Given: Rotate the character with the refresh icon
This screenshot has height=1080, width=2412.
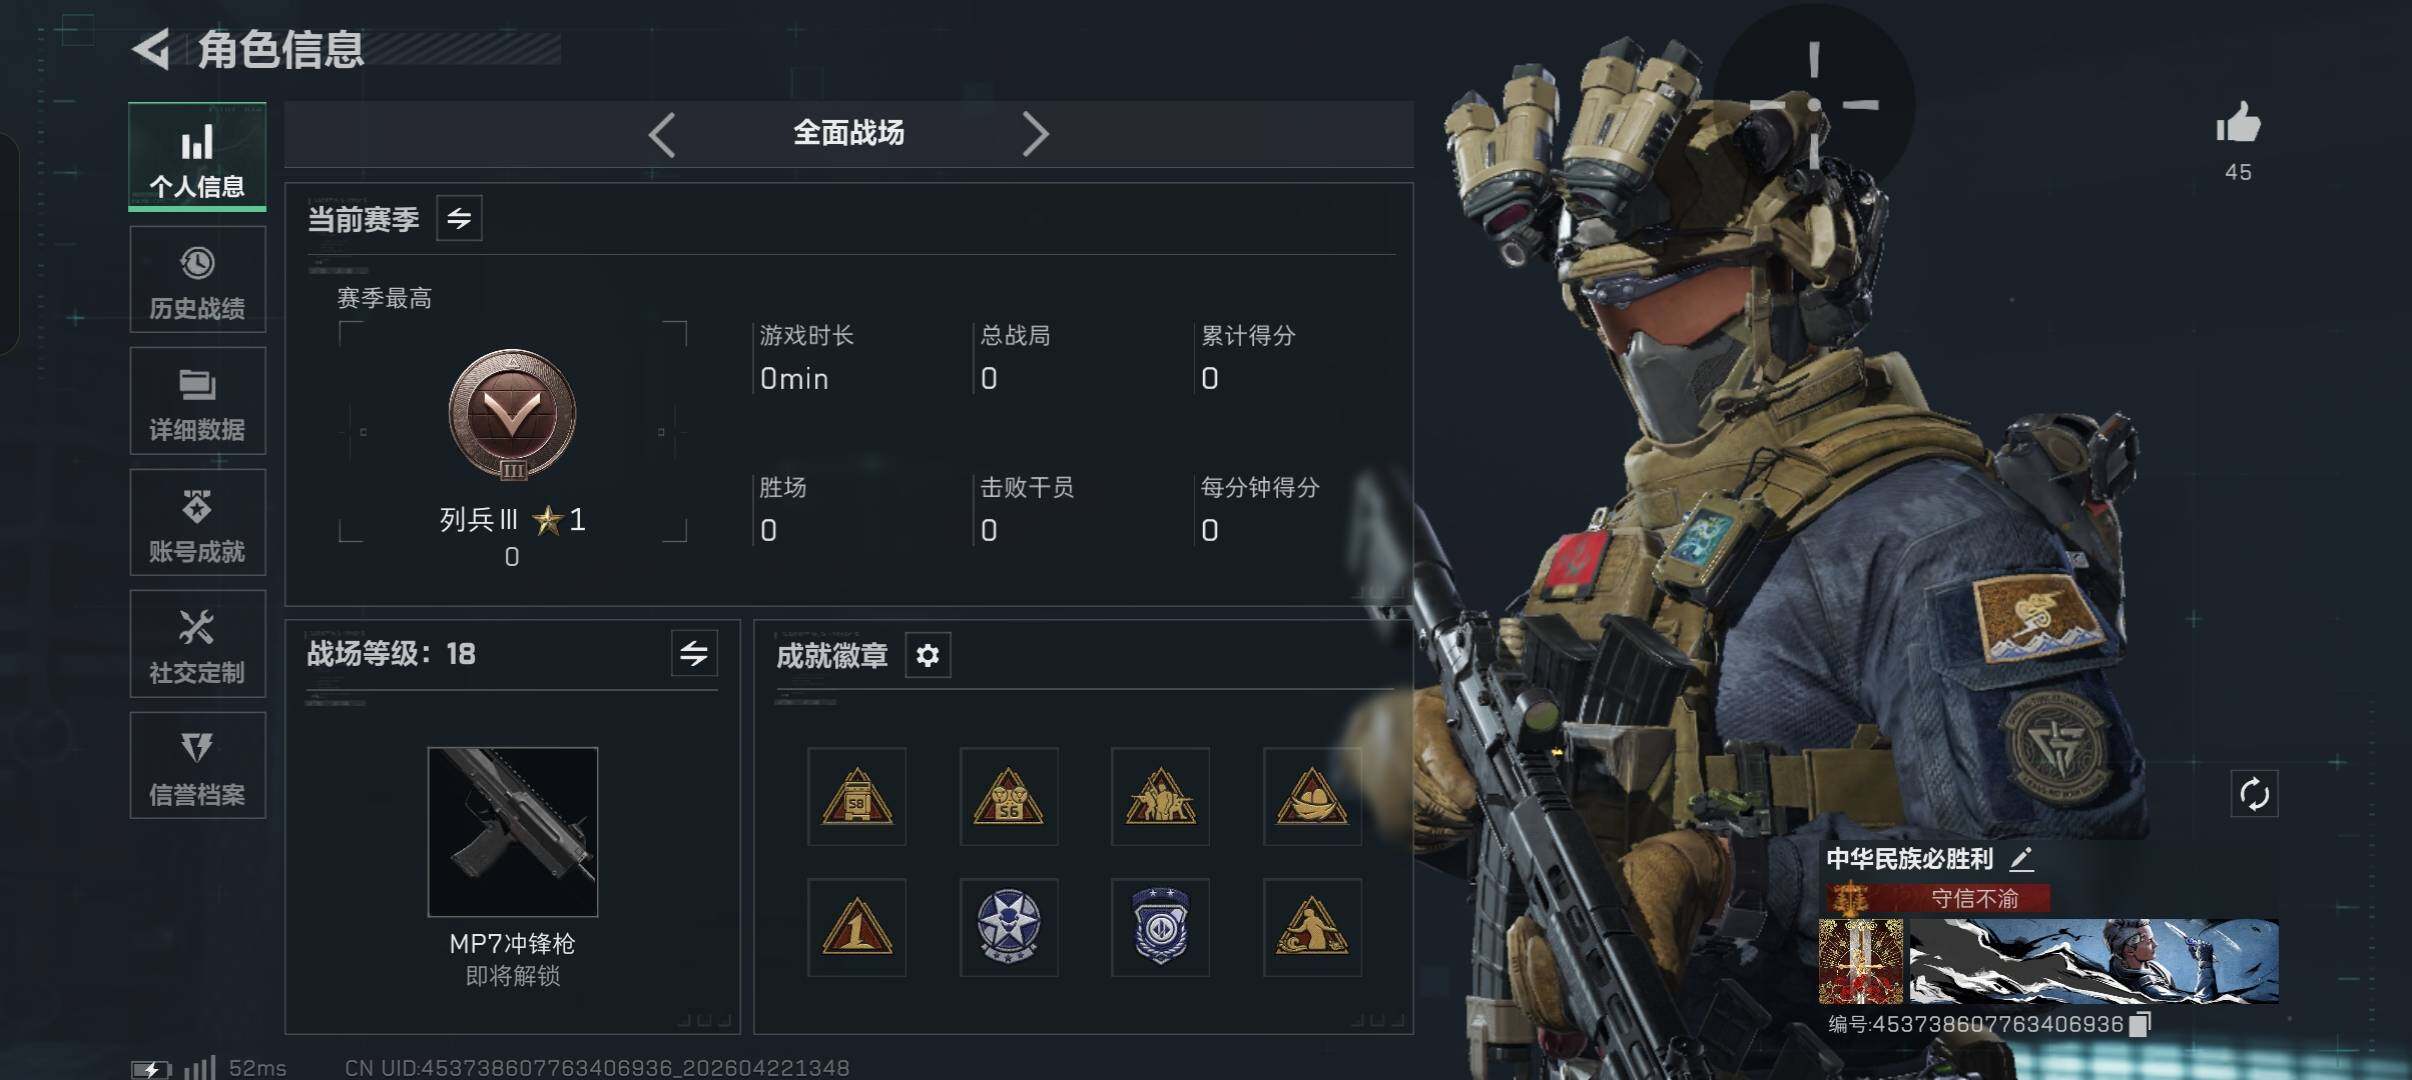Looking at the screenshot, I should pyautogui.click(x=2254, y=795).
